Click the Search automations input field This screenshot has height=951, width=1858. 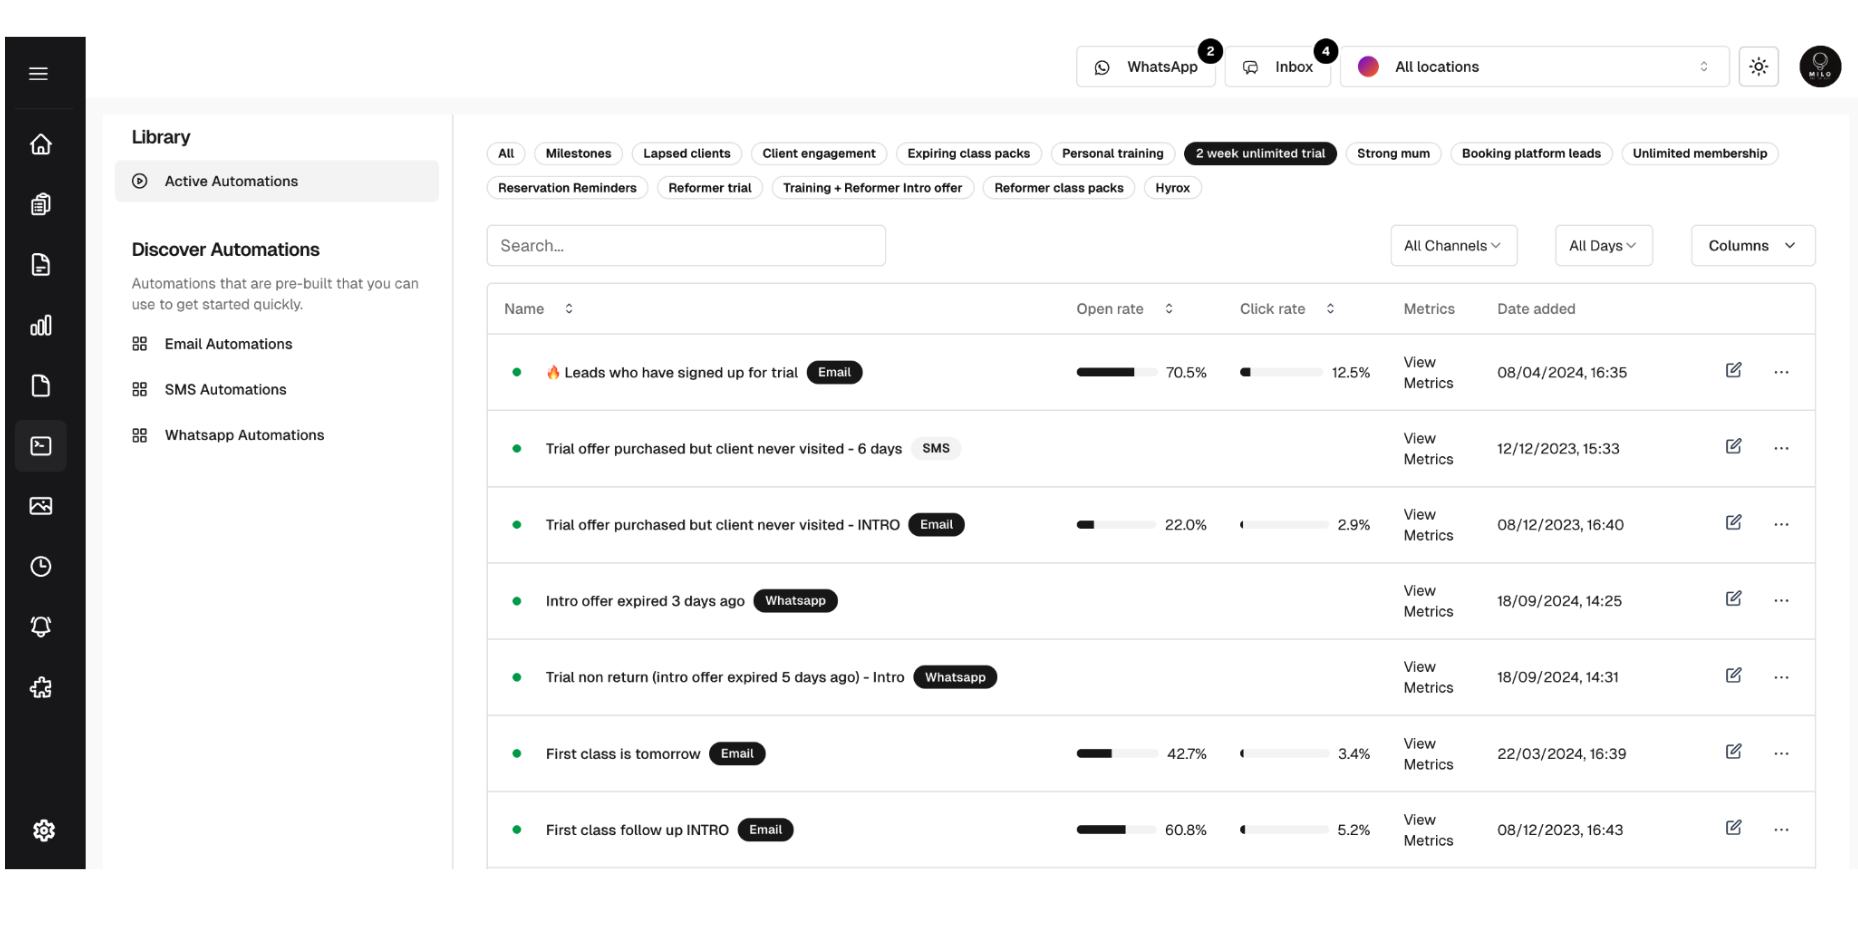686,246
